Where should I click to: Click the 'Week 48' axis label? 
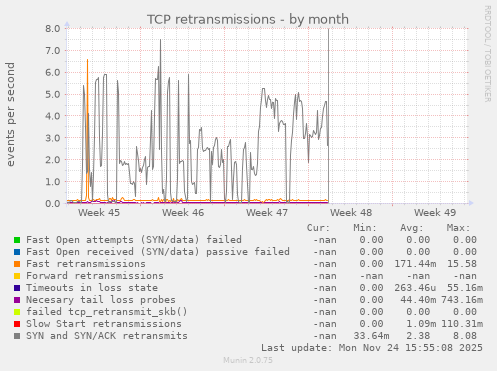pos(351,213)
